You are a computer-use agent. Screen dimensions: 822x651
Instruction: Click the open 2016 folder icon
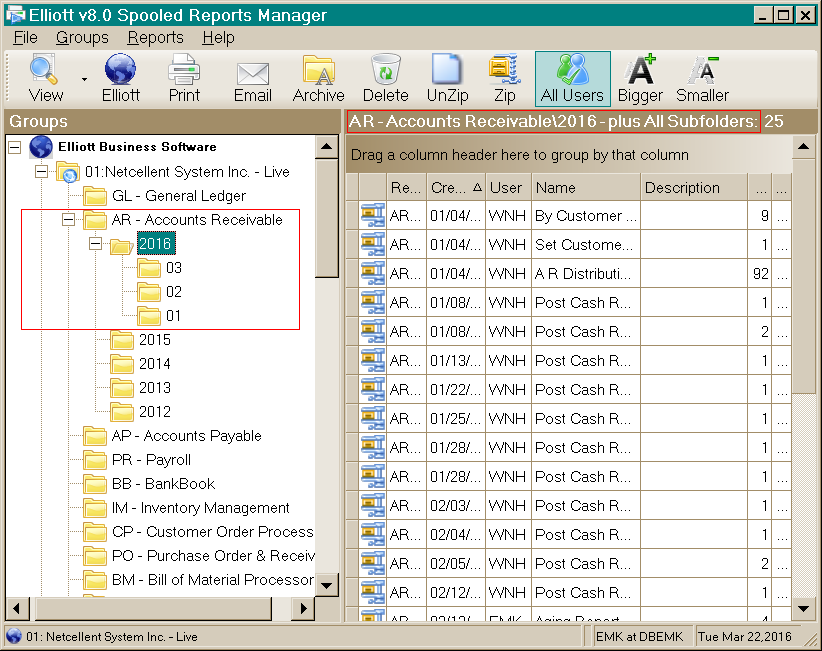point(121,245)
